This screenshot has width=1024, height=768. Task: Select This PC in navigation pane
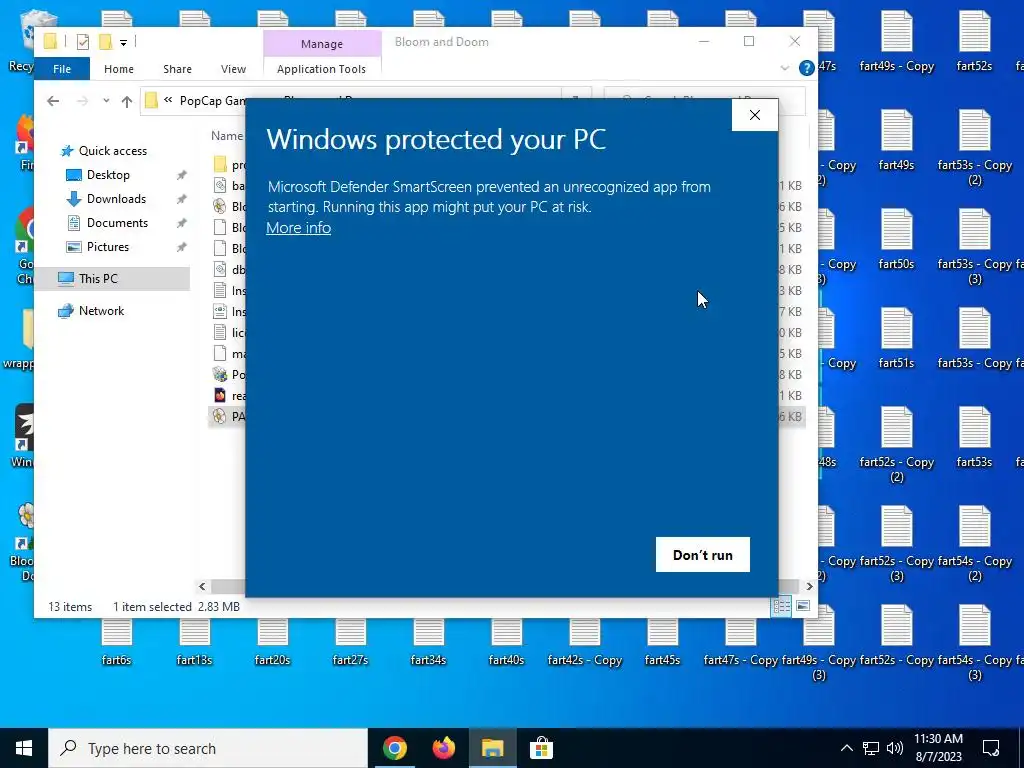click(112, 279)
